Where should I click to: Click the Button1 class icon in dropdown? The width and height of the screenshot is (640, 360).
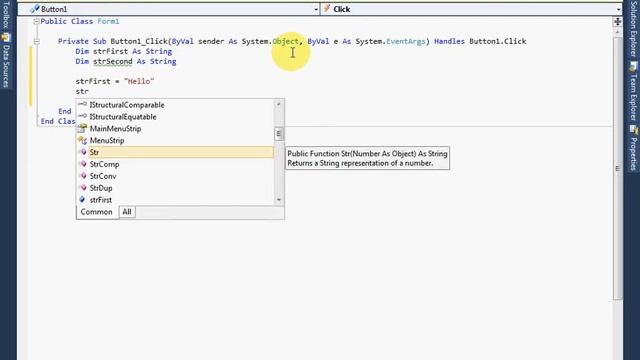click(x=35, y=9)
